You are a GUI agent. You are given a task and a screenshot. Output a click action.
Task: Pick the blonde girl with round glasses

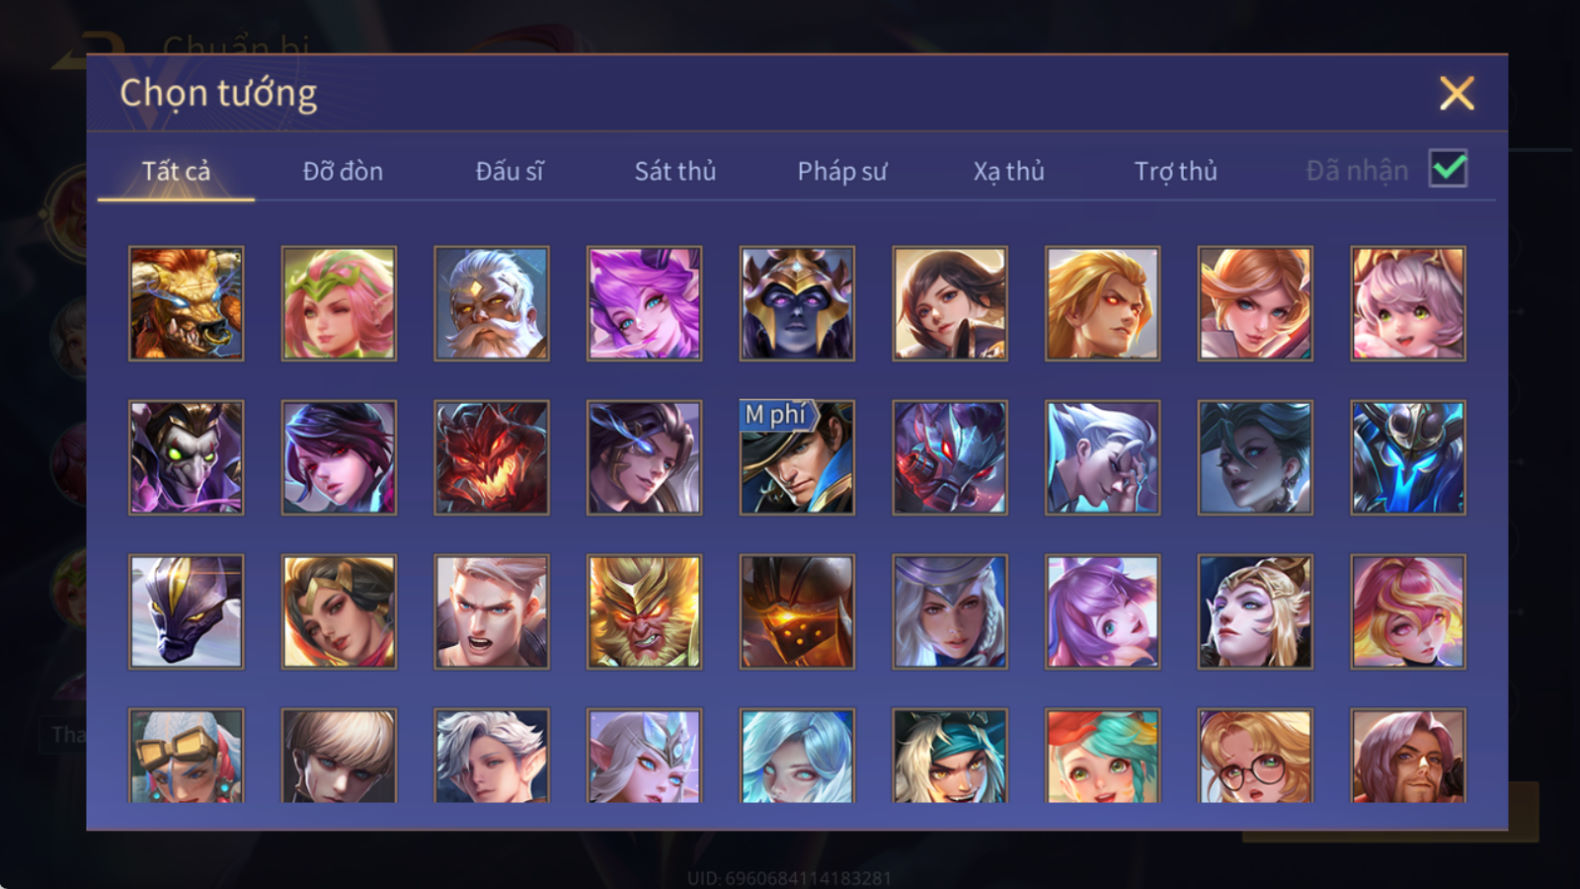click(1255, 756)
